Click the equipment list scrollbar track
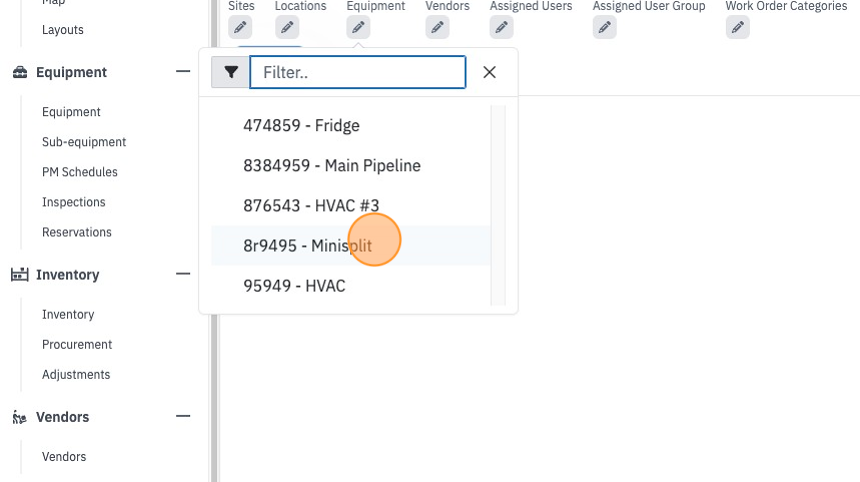The width and height of the screenshot is (860, 482). point(498,205)
